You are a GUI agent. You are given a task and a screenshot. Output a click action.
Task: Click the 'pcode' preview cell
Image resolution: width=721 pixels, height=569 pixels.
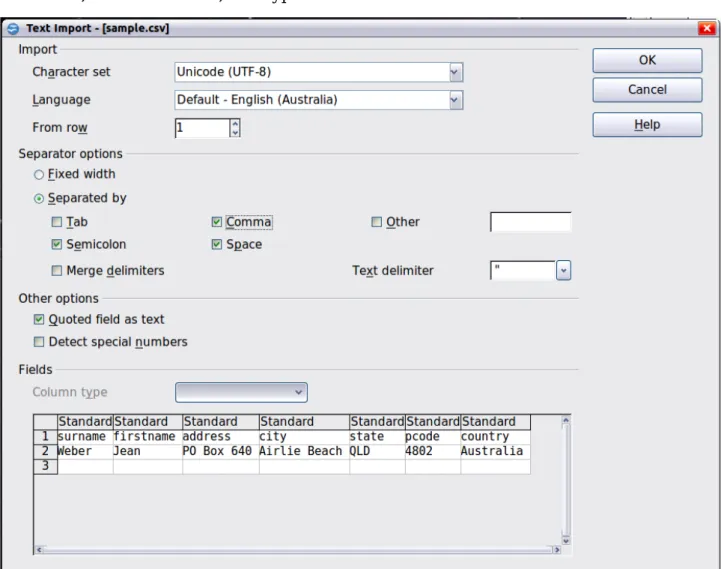pos(433,437)
